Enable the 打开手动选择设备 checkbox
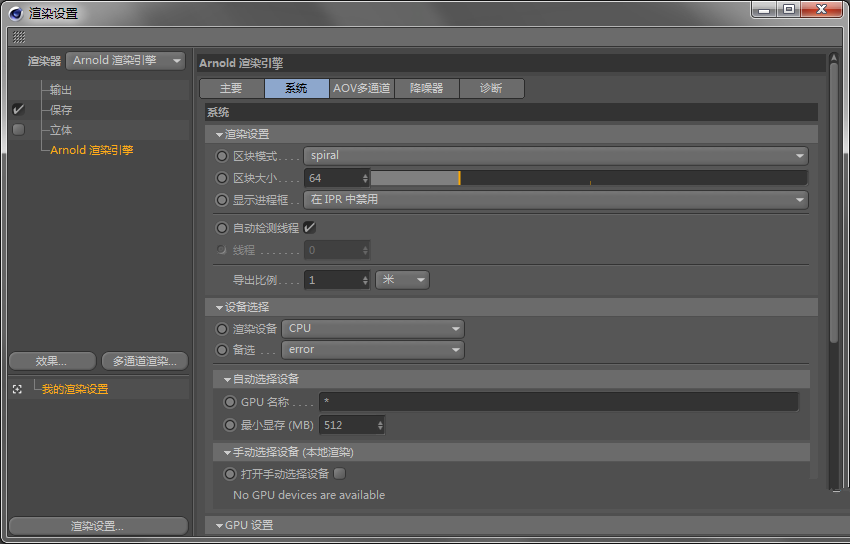This screenshot has height=544, width=850. click(339, 473)
